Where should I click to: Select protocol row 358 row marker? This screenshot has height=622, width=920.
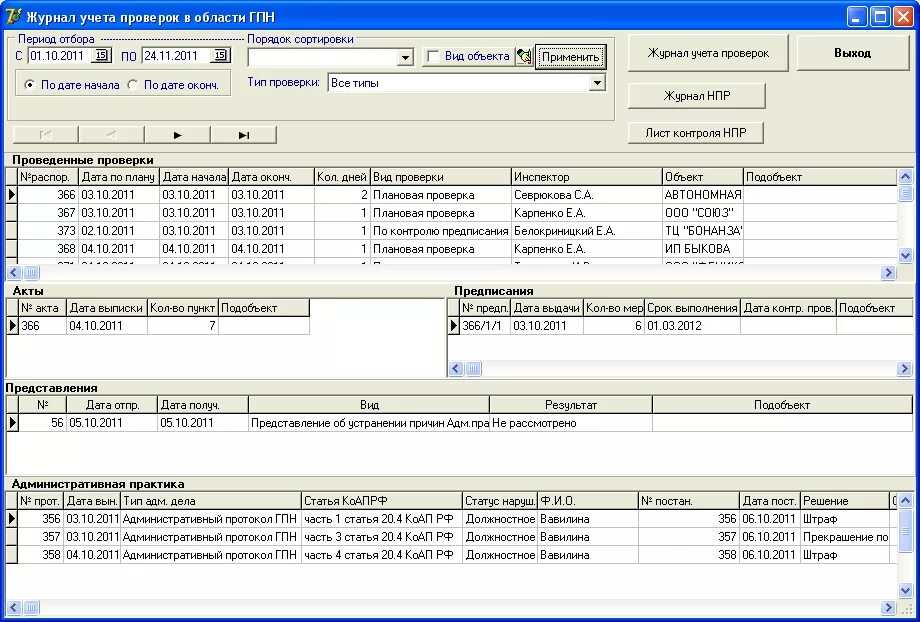pyautogui.click(x=12, y=555)
